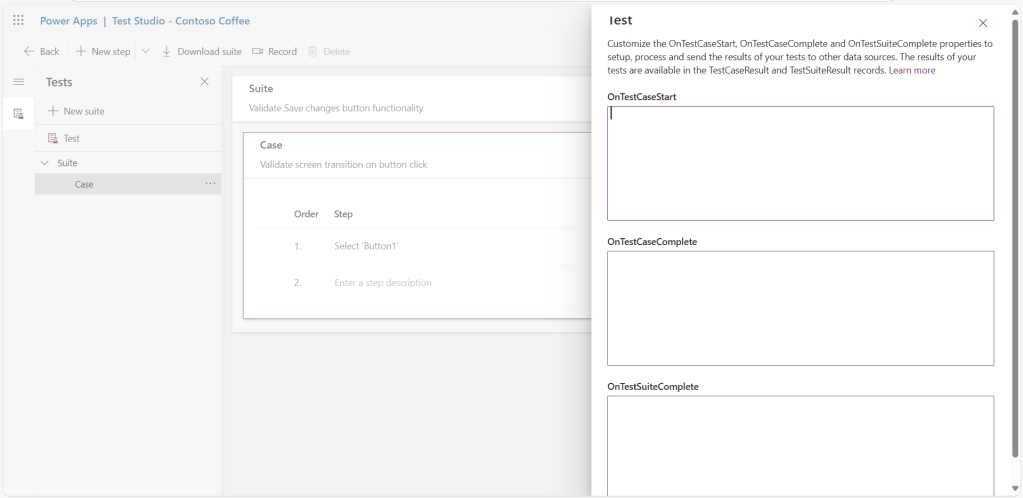The width and height of the screenshot is (1023, 498).
Task: Start the Record button
Action: (x=274, y=51)
